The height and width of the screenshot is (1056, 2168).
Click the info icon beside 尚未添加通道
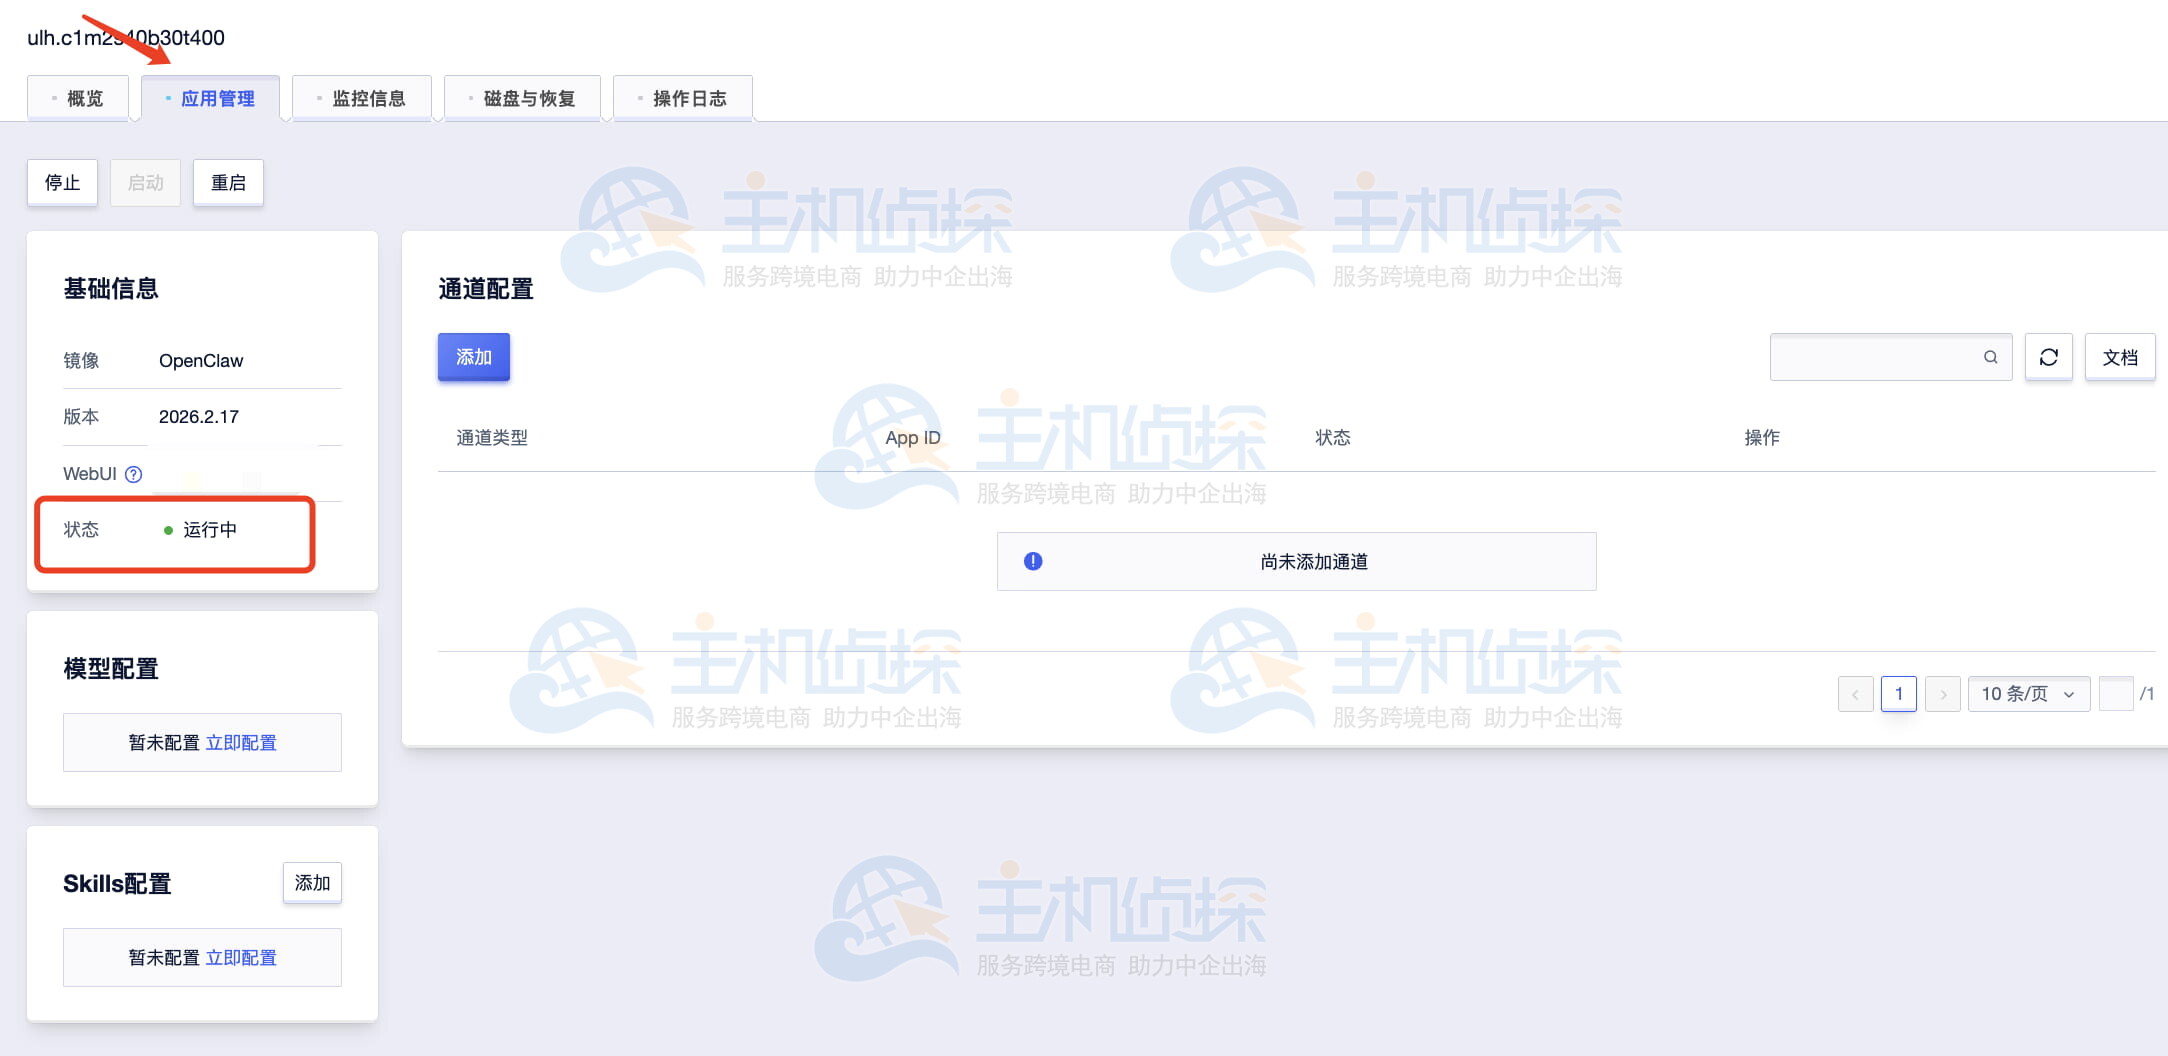click(1033, 561)
